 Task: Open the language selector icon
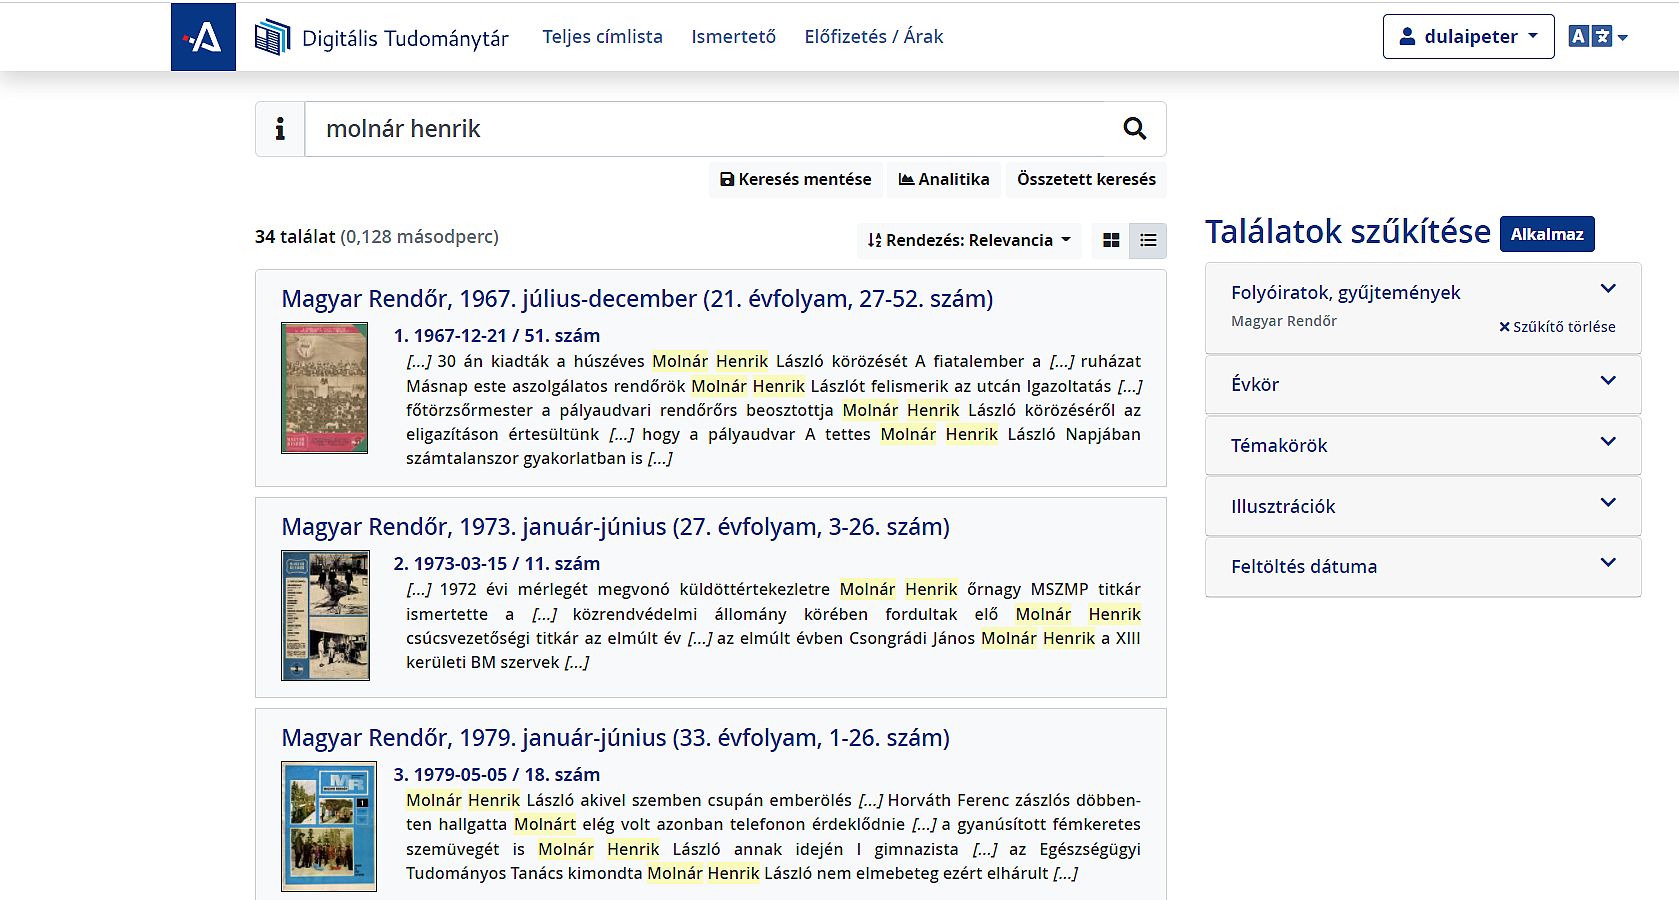1597,37
